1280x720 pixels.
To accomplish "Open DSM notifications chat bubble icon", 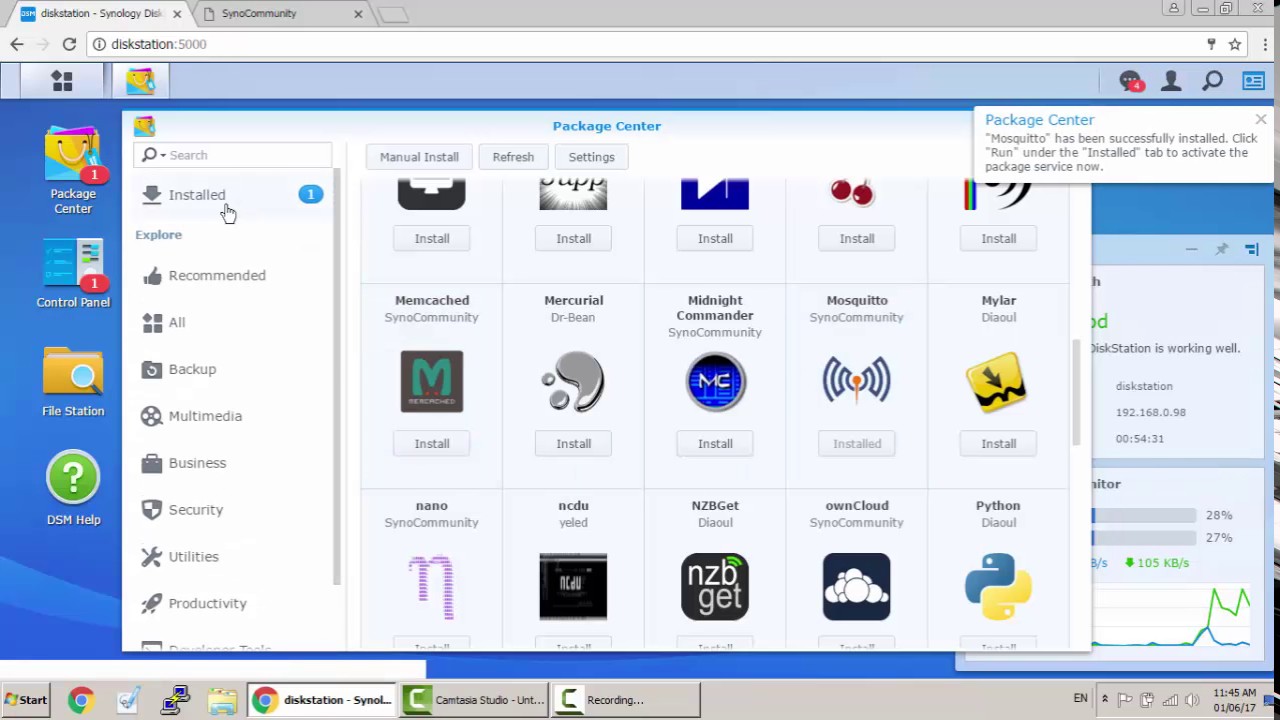I will [1130, 81].
